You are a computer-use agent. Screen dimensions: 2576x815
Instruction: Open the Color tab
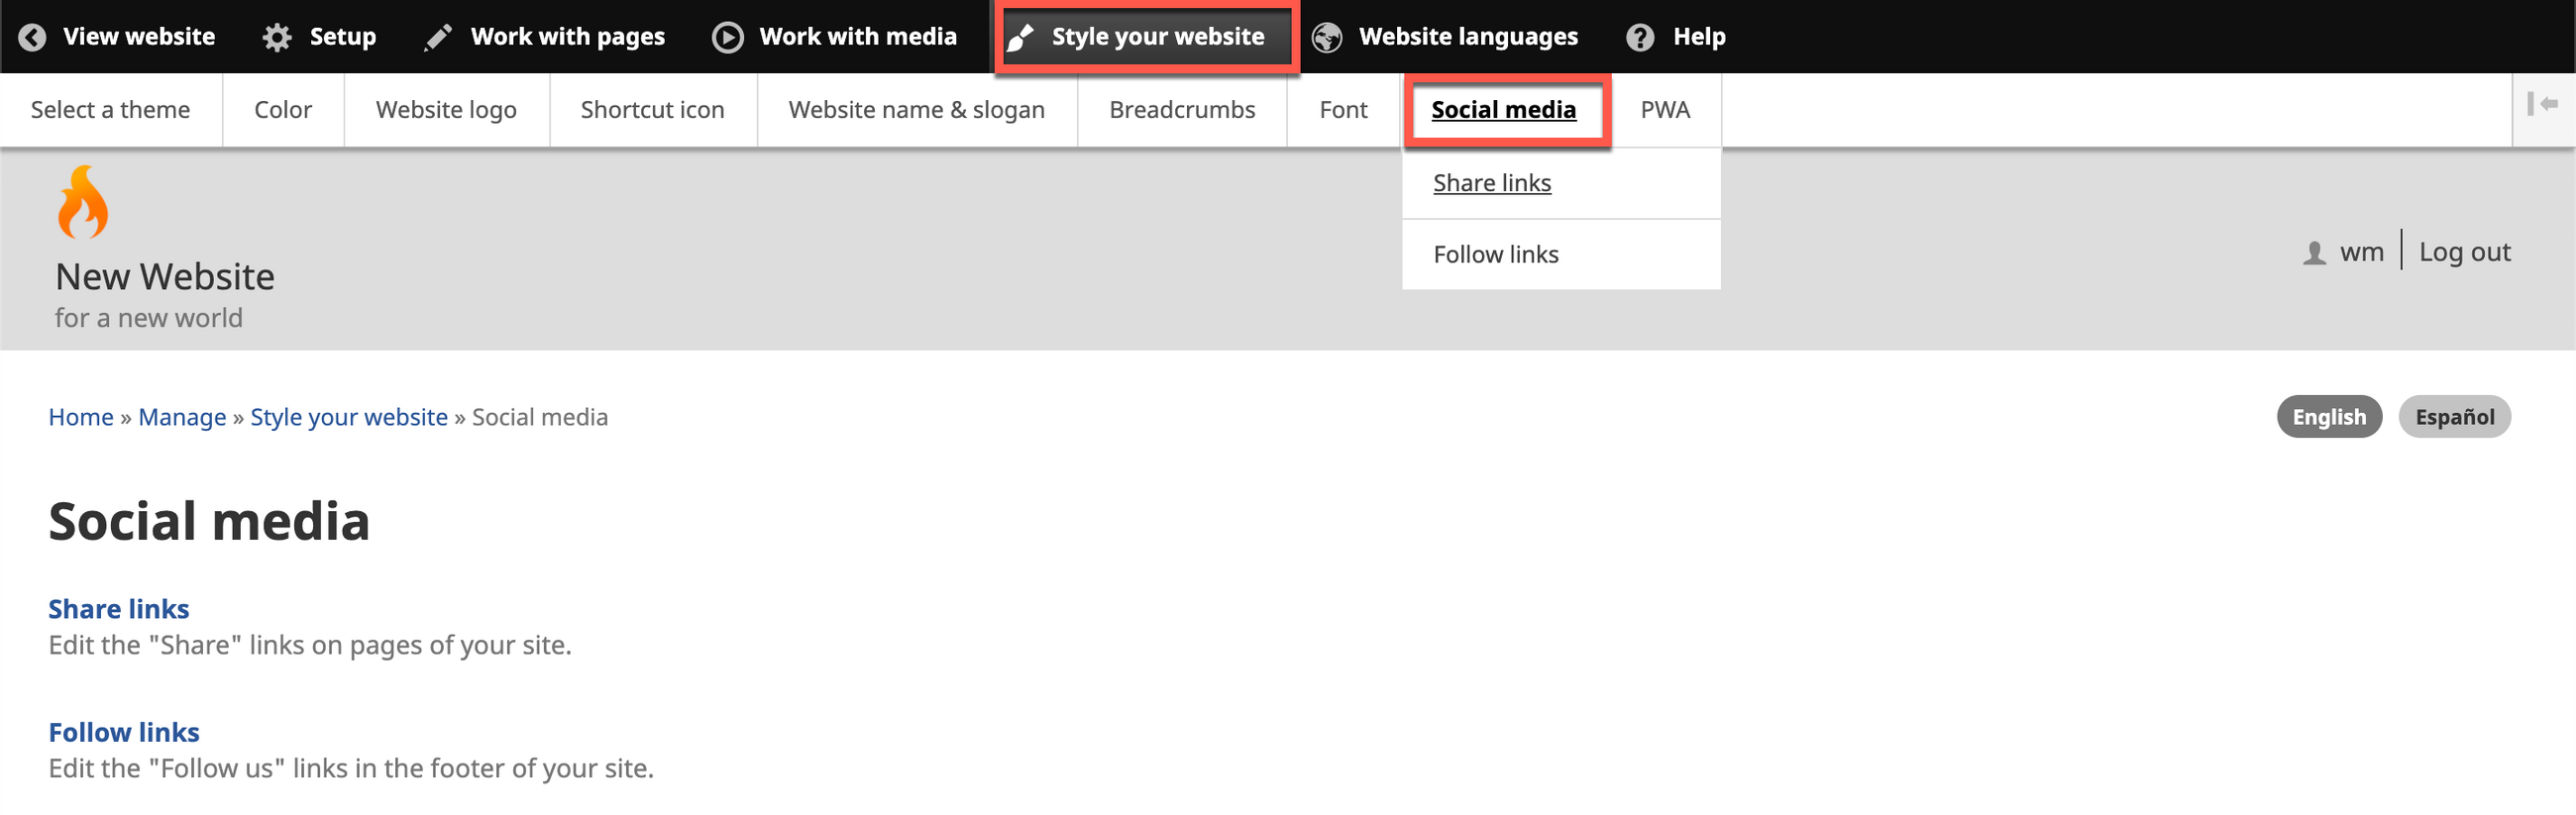pyautogui.click(x=283, y=110)
